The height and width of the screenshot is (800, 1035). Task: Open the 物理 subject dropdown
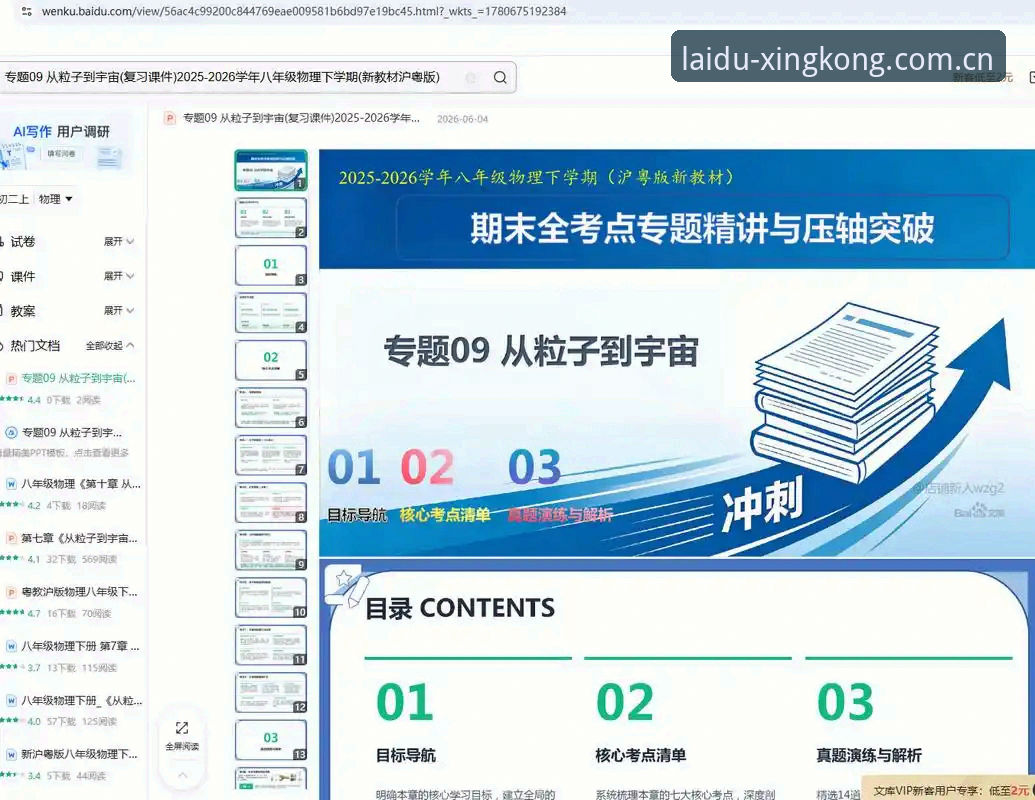click(x=55, y=199)
